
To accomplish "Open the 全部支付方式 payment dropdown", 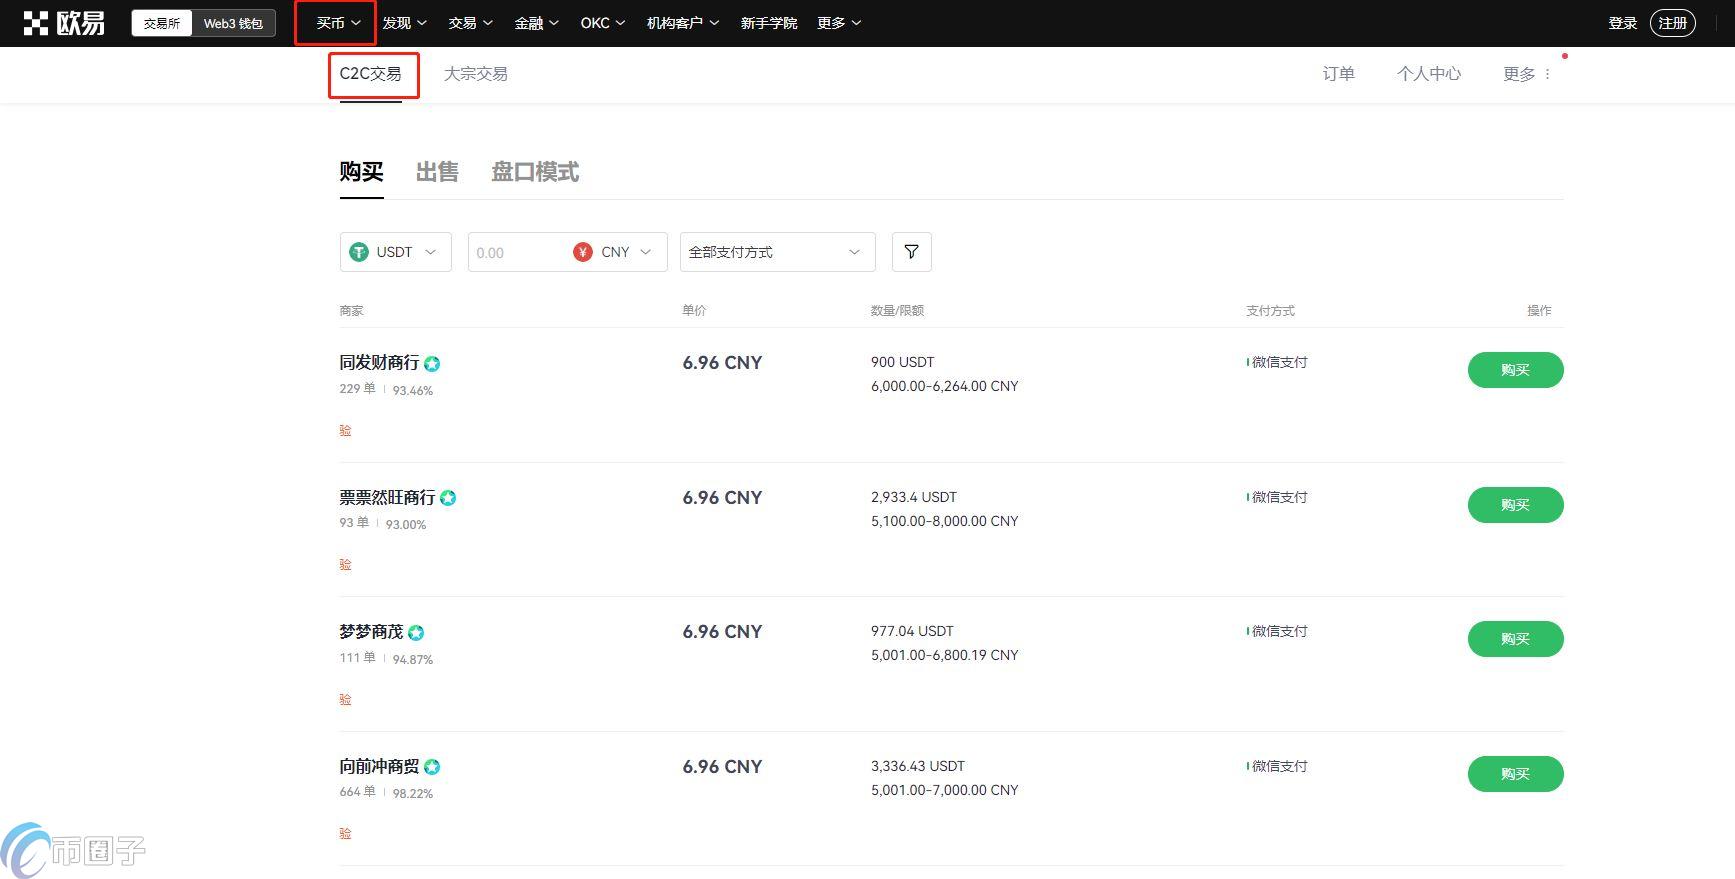I will [x=778, y=252].
